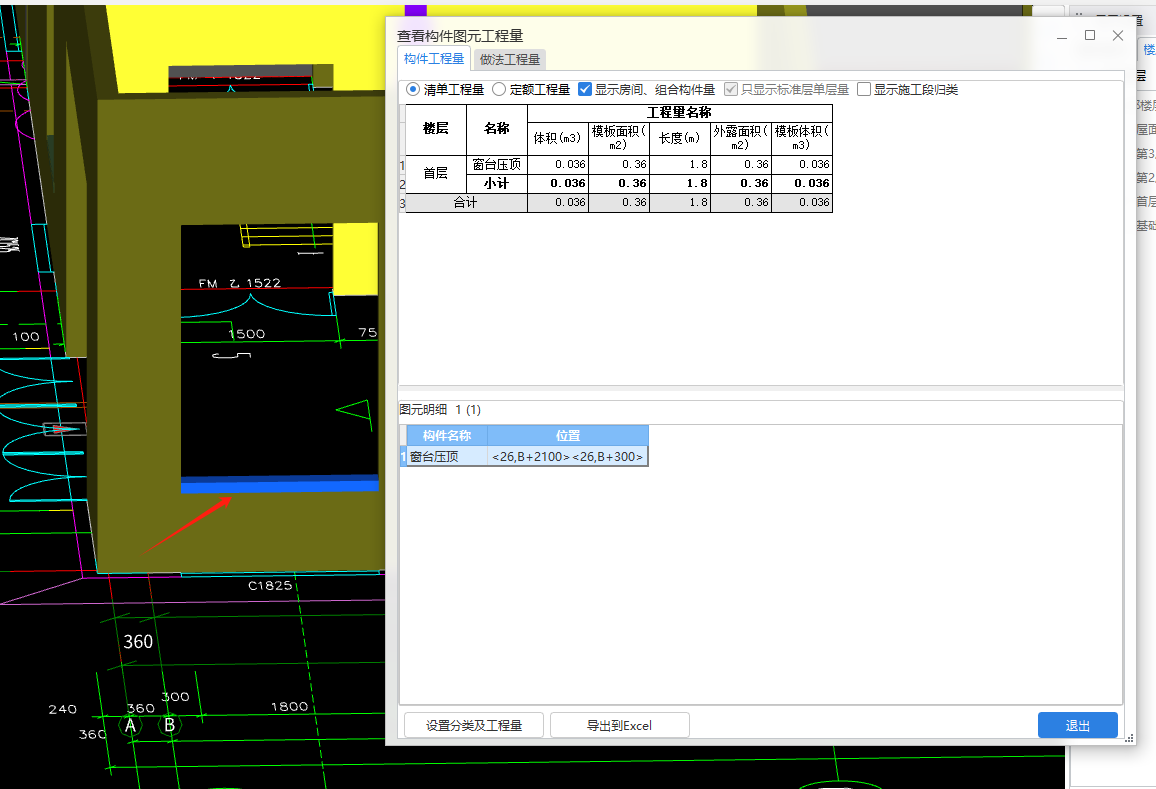
Task: Click 模板体积(m3) column header
Action: [802, 138]
